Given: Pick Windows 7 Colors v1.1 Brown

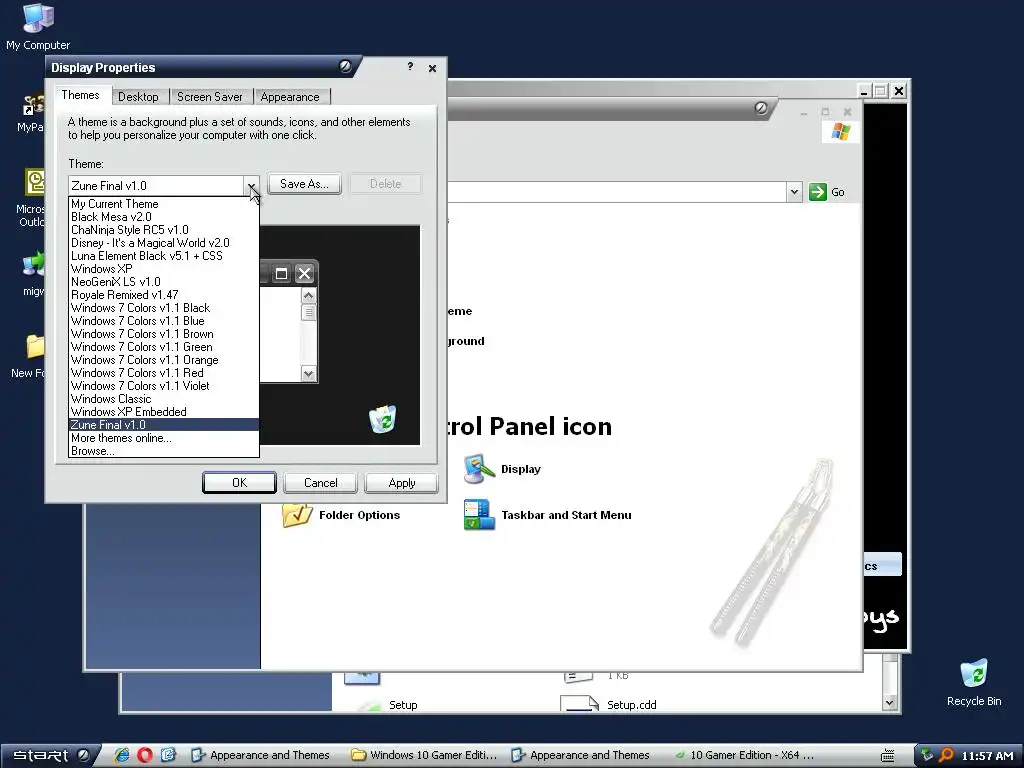Looking at the screenshot, I should [x=164, y=334].
